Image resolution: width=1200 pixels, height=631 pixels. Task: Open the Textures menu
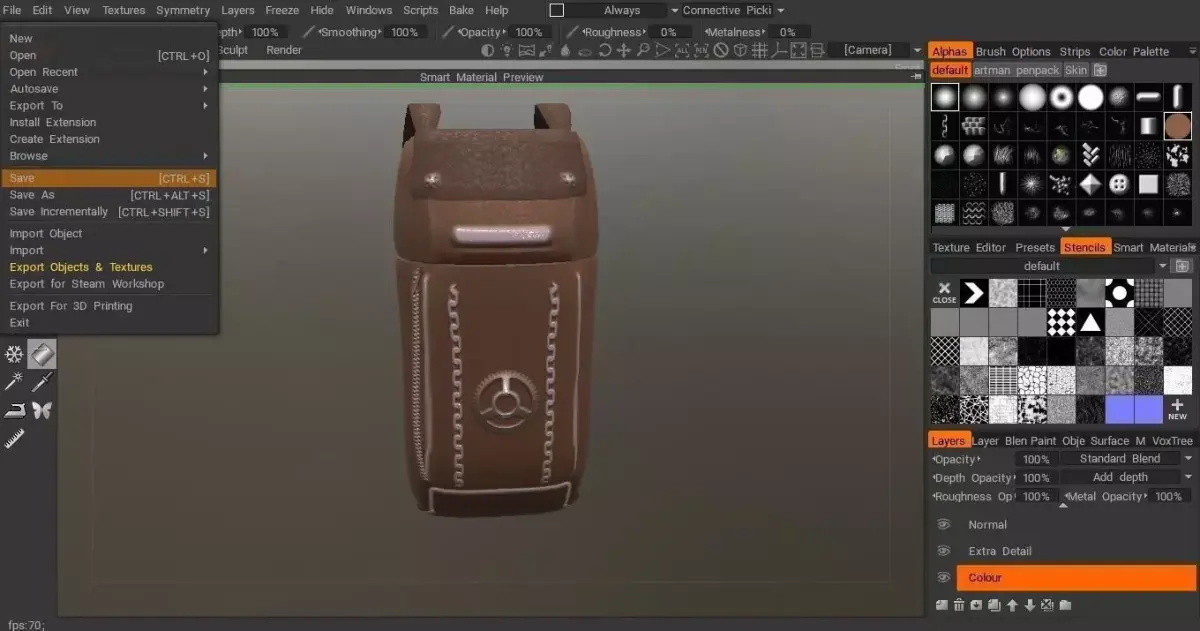click(123, 10)
